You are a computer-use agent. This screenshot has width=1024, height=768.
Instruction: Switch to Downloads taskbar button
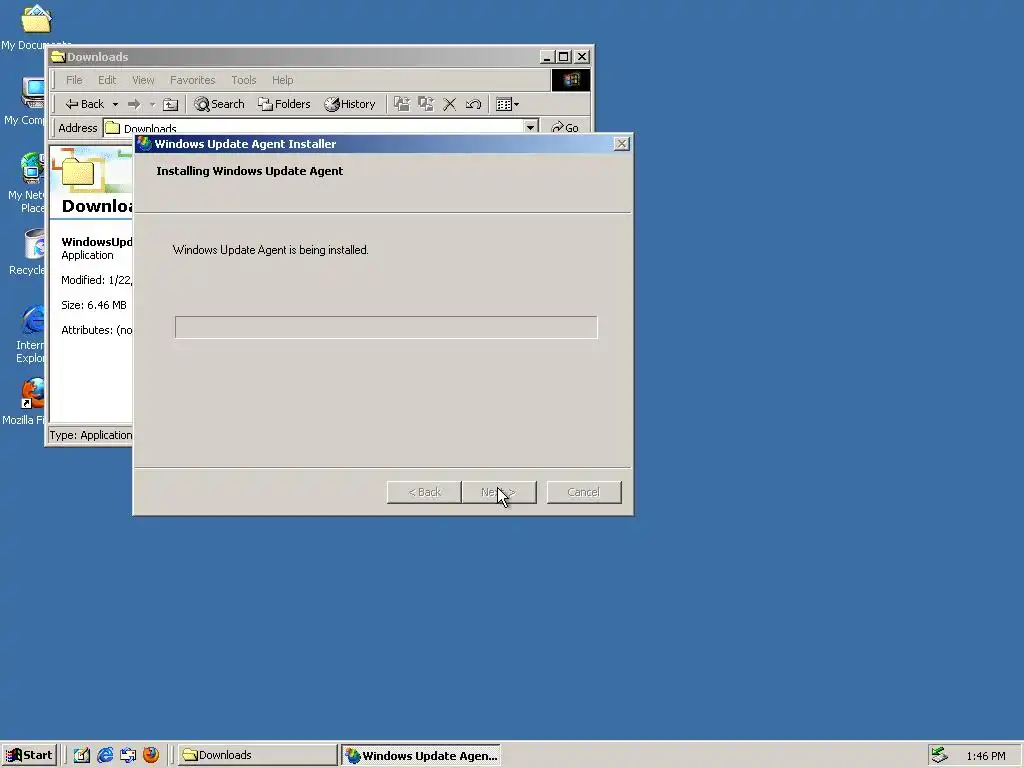(x=257, y=755)
